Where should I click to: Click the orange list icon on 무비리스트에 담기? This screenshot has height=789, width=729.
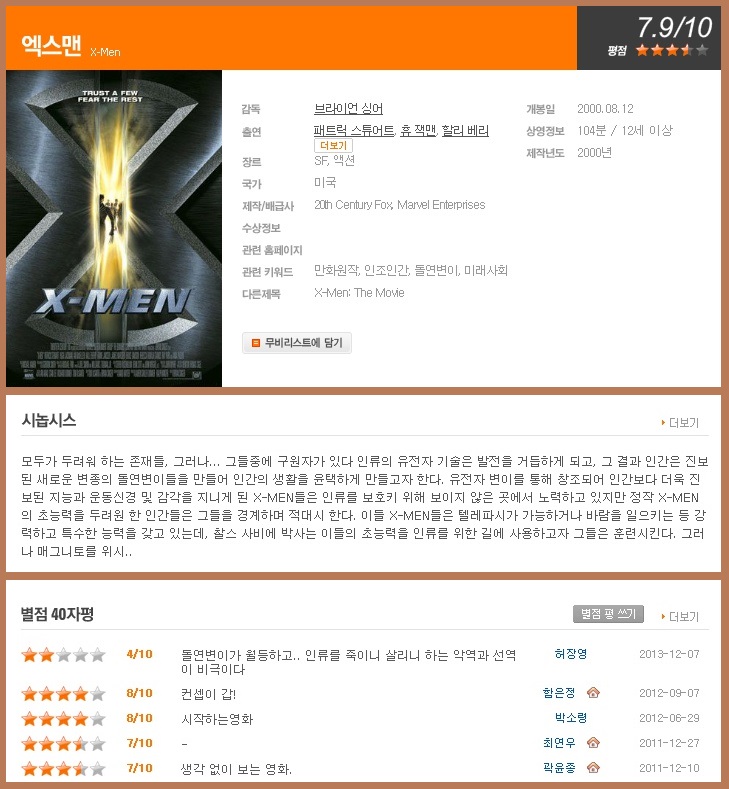256,343
